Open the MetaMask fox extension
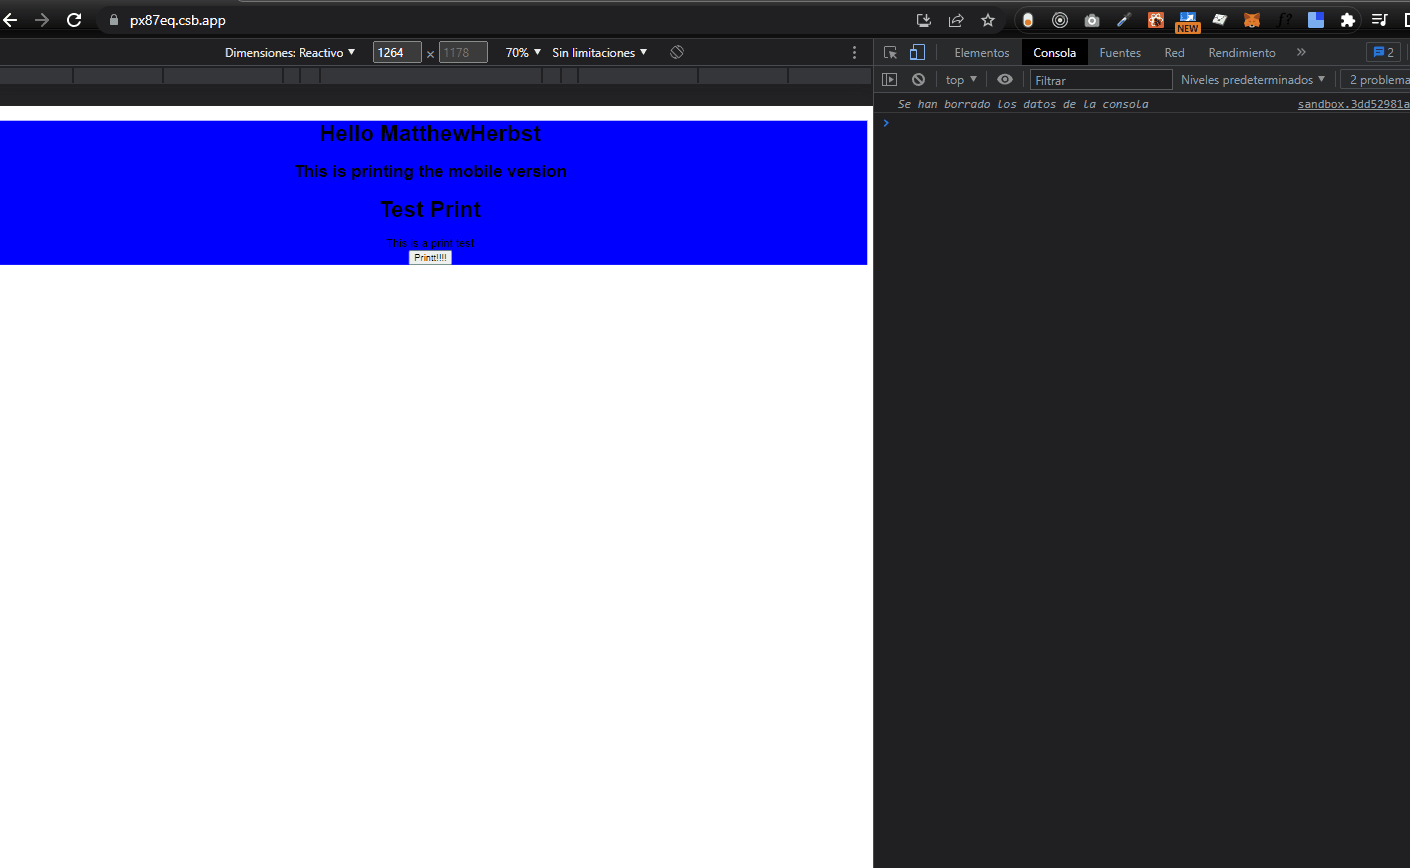This screenshot has width=1410, height=868. coord(1251,19)
